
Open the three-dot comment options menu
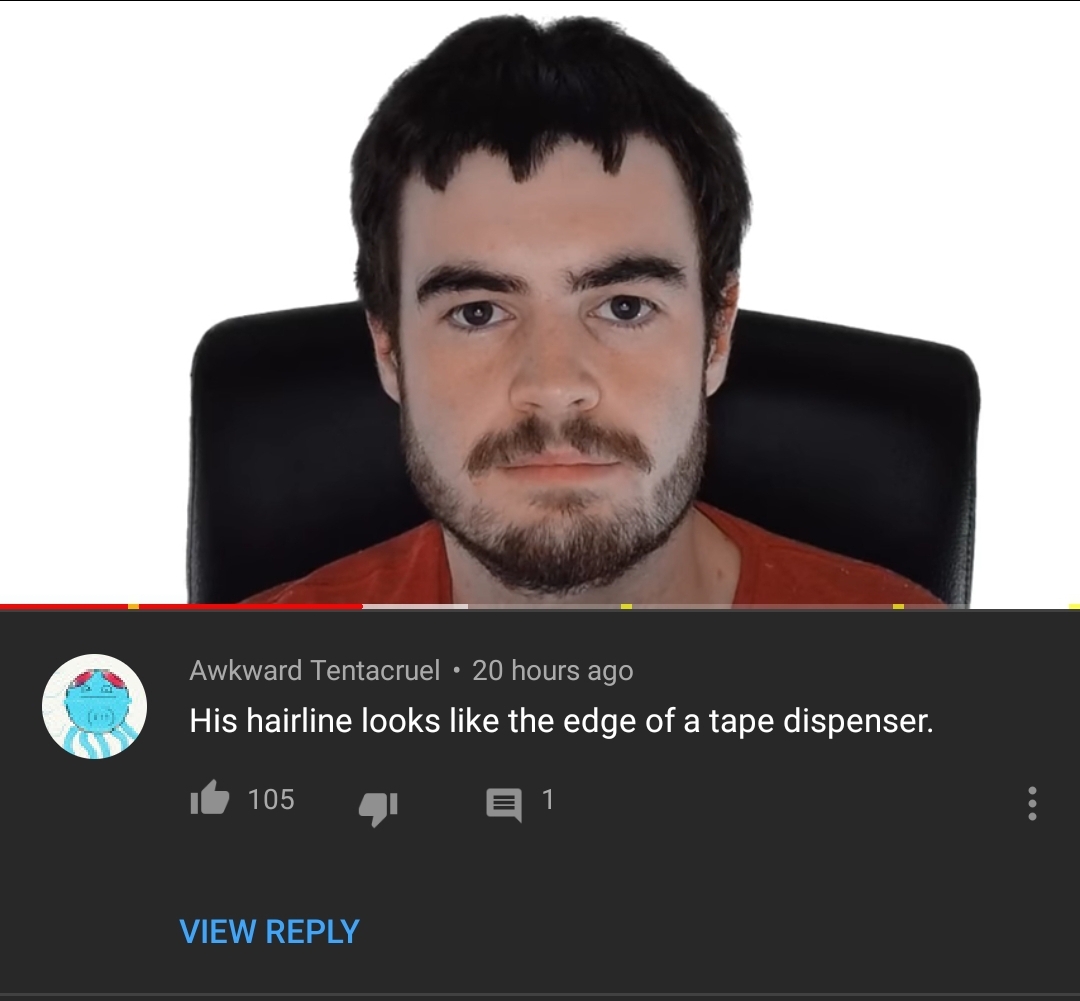click(1031, 803)
